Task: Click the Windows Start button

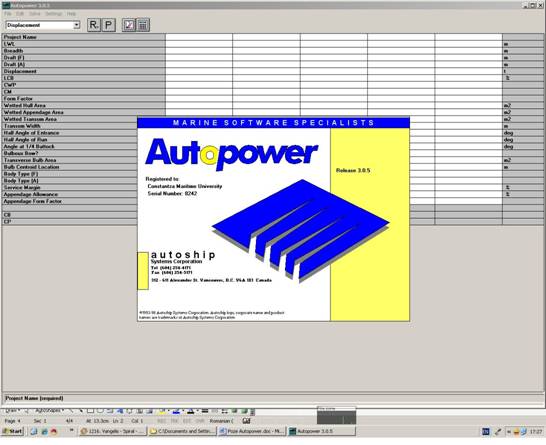Action: [x=13, y=431]
